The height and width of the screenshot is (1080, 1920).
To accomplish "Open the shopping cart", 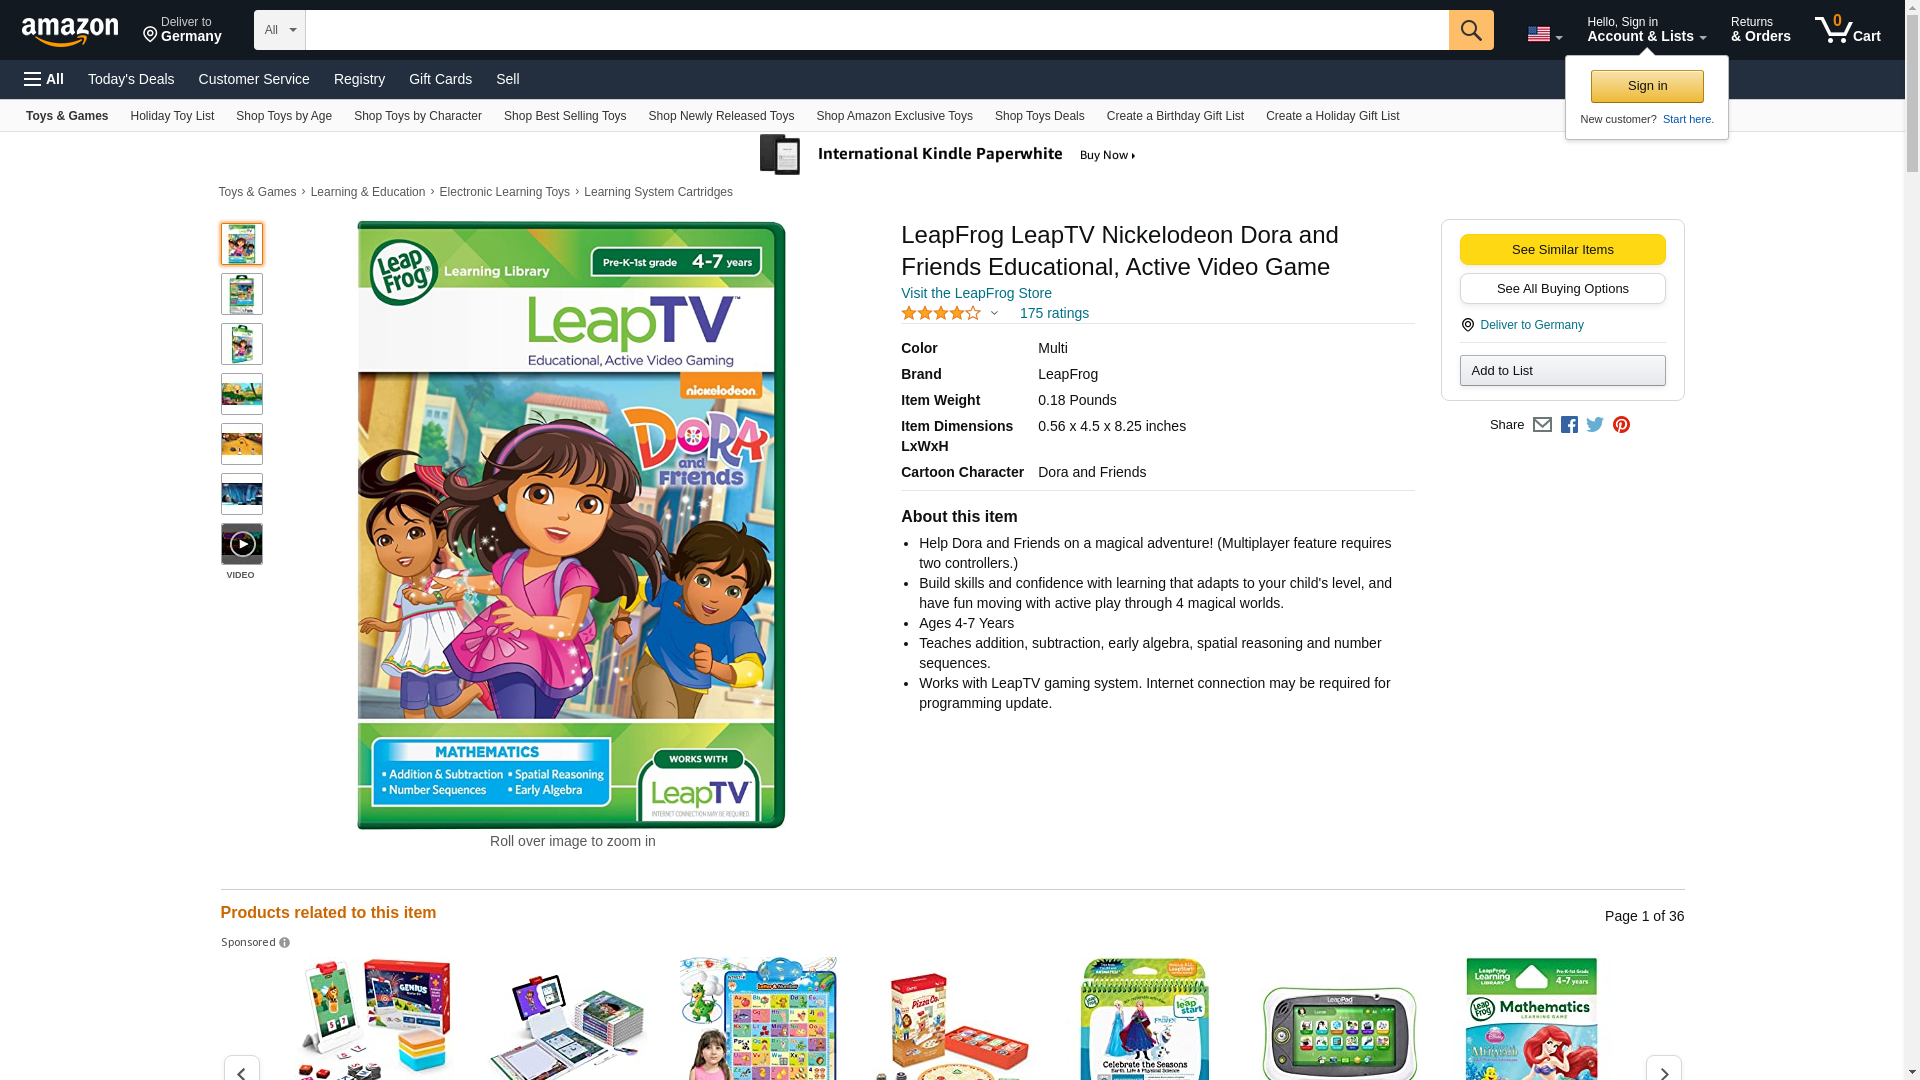I will click(x=1847, y=30).
